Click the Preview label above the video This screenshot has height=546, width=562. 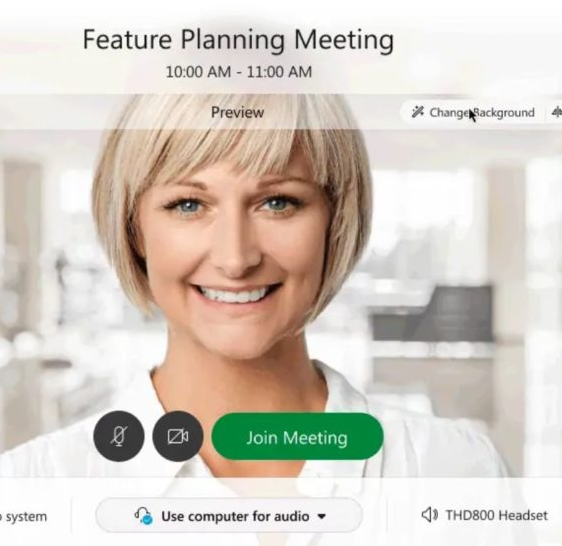pos(237,113)
